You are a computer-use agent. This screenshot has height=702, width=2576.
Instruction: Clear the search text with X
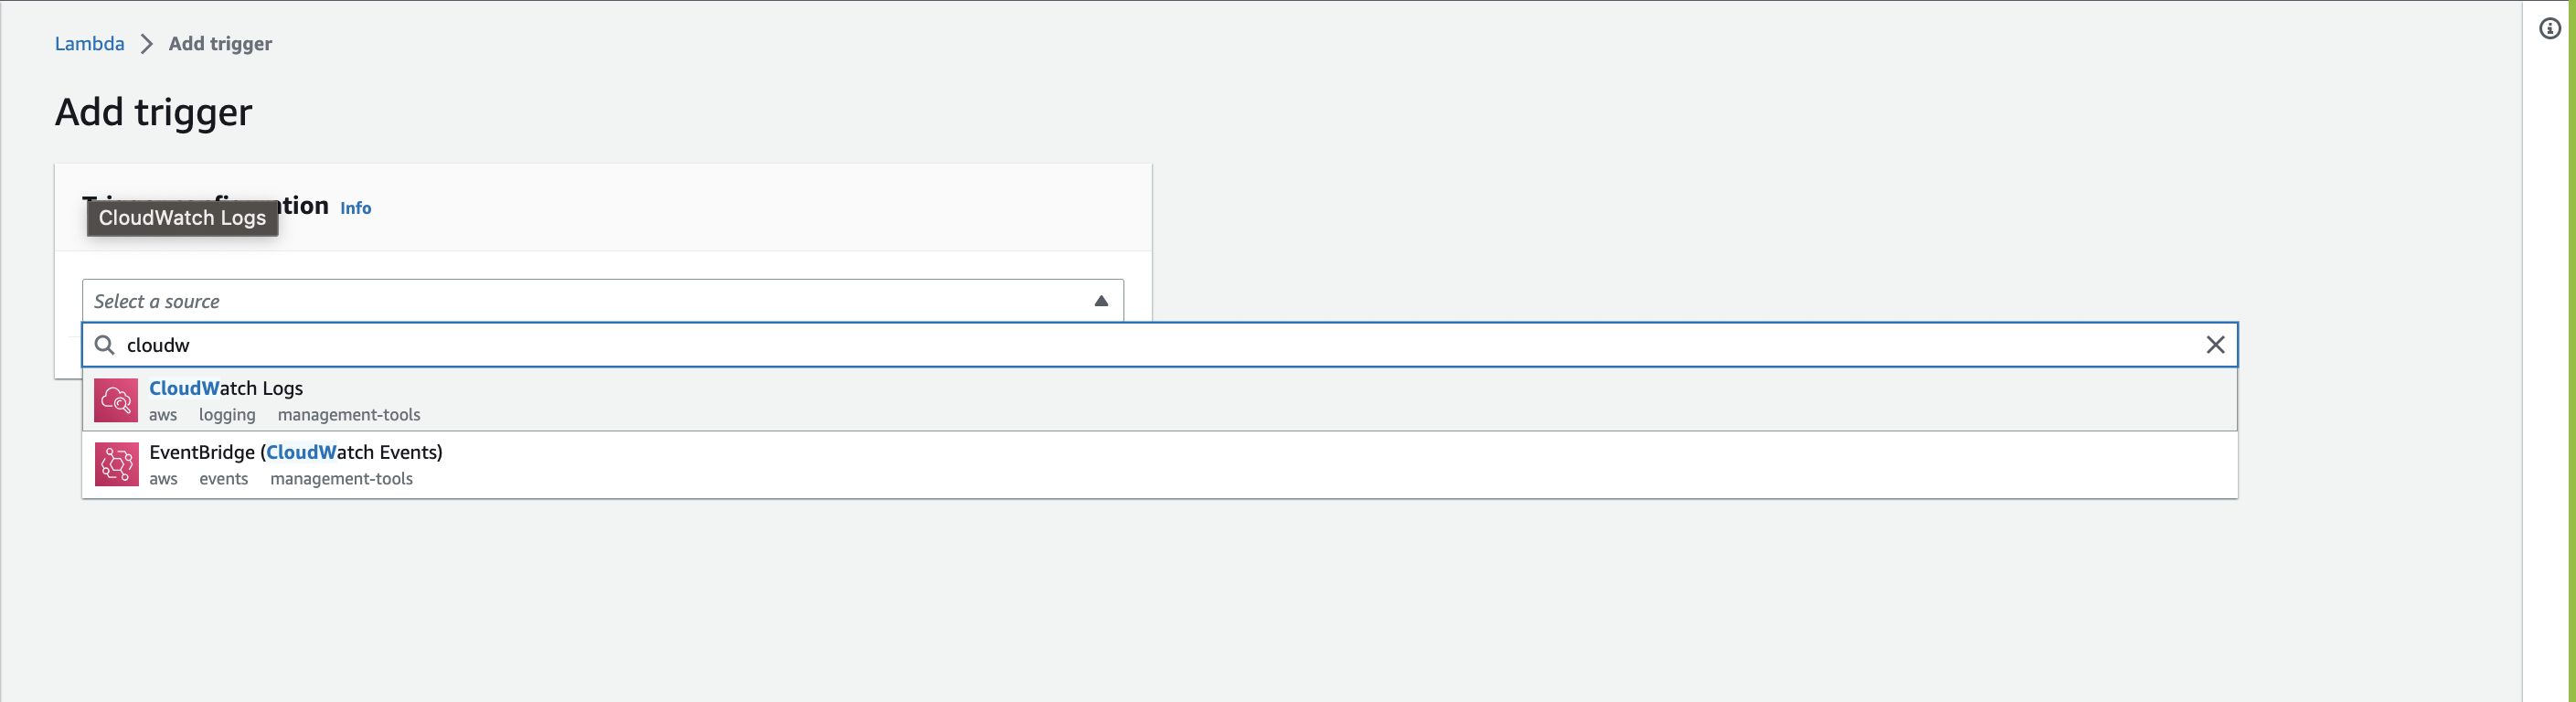2215,345
